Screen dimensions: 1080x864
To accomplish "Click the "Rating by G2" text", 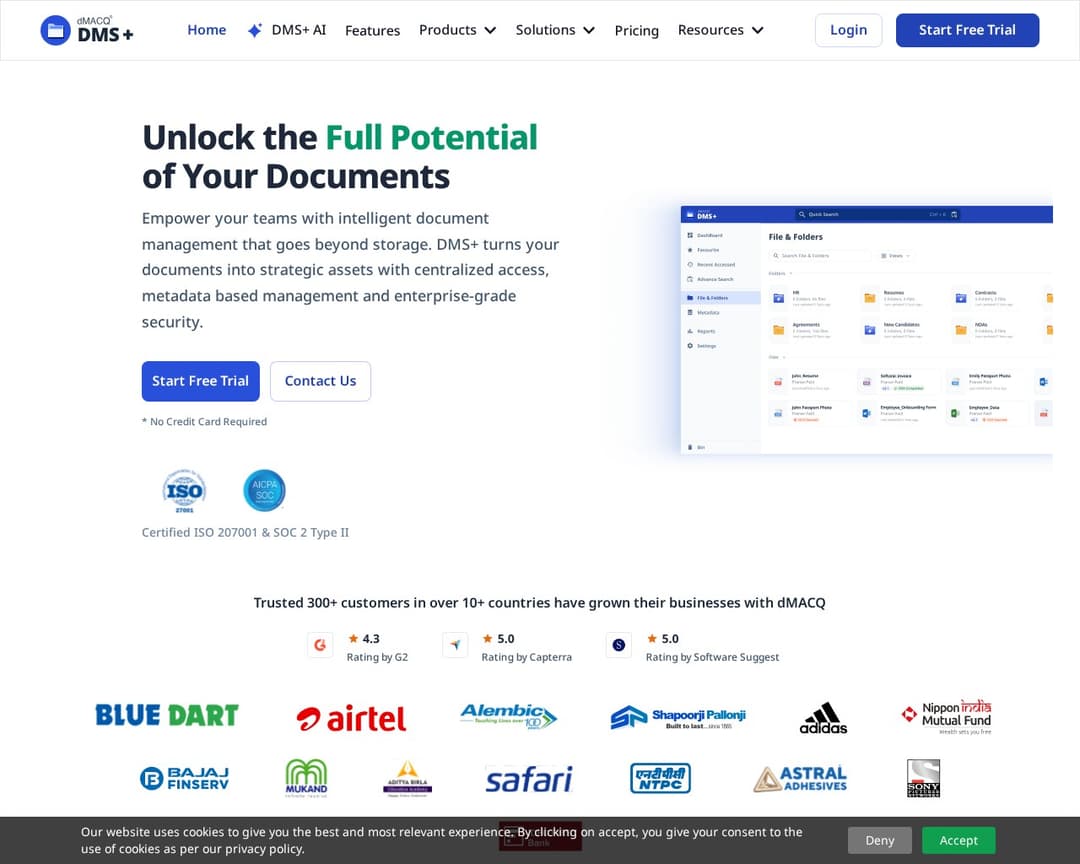I will point(377,657).
